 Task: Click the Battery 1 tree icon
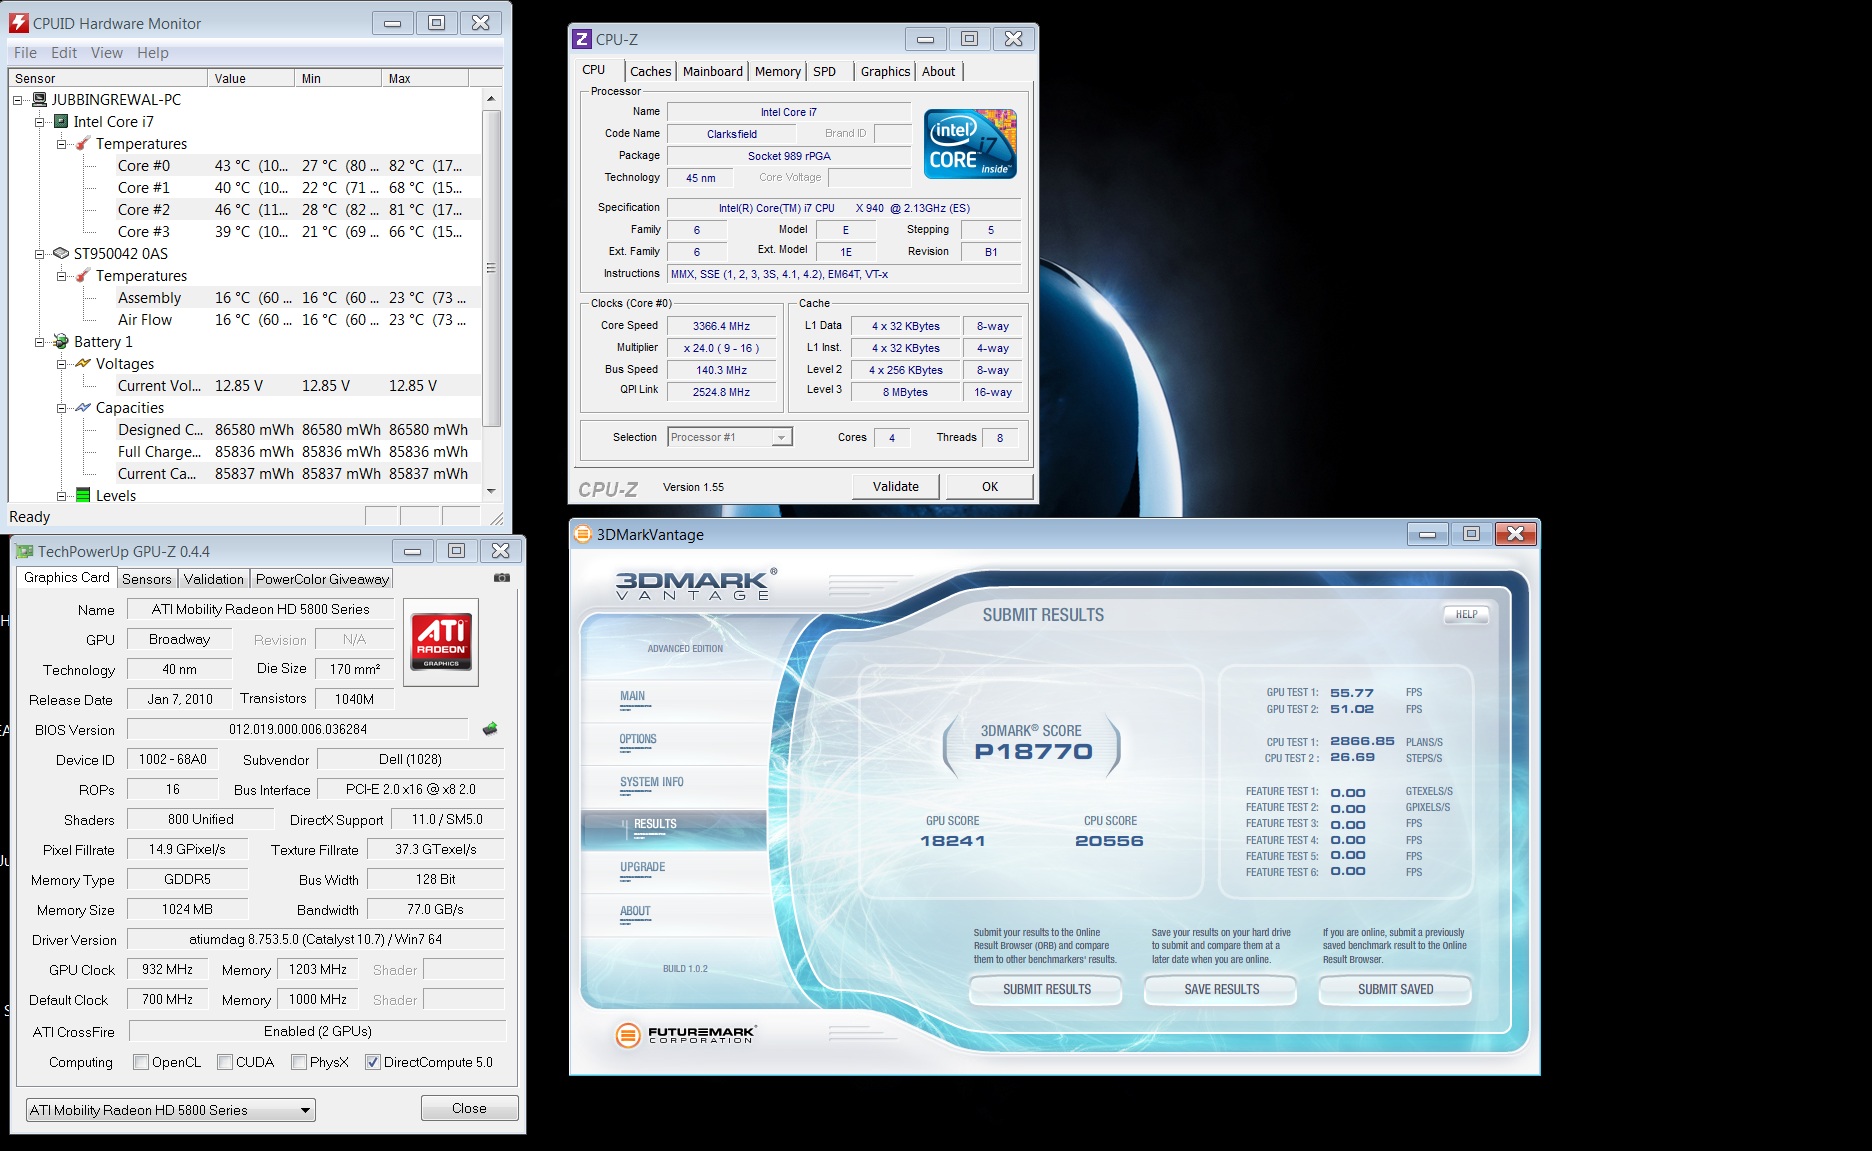(x=62, y=342)
